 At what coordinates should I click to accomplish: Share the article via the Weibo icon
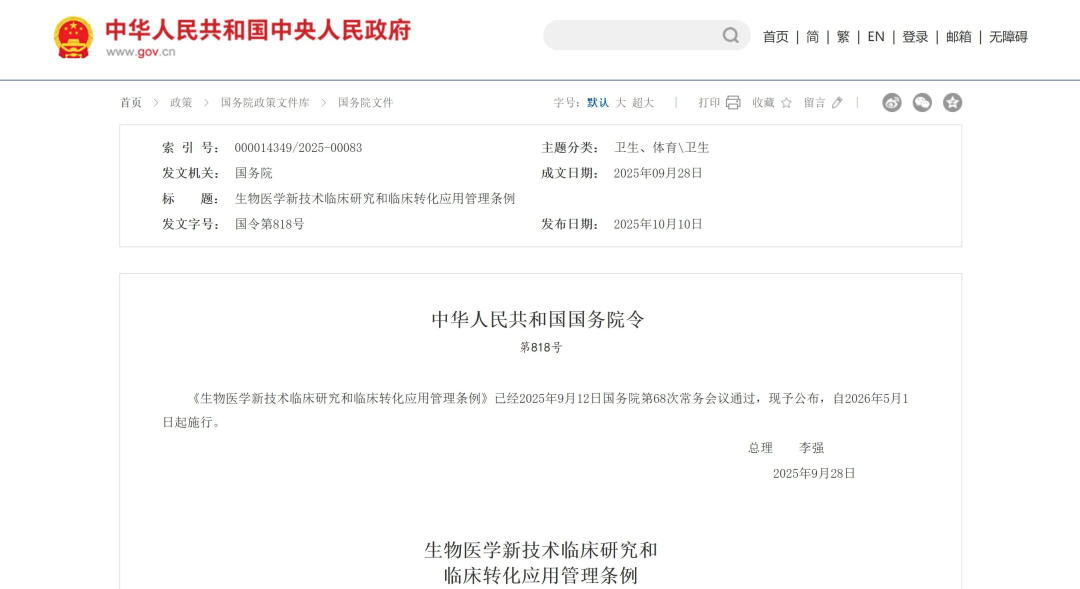891,102
